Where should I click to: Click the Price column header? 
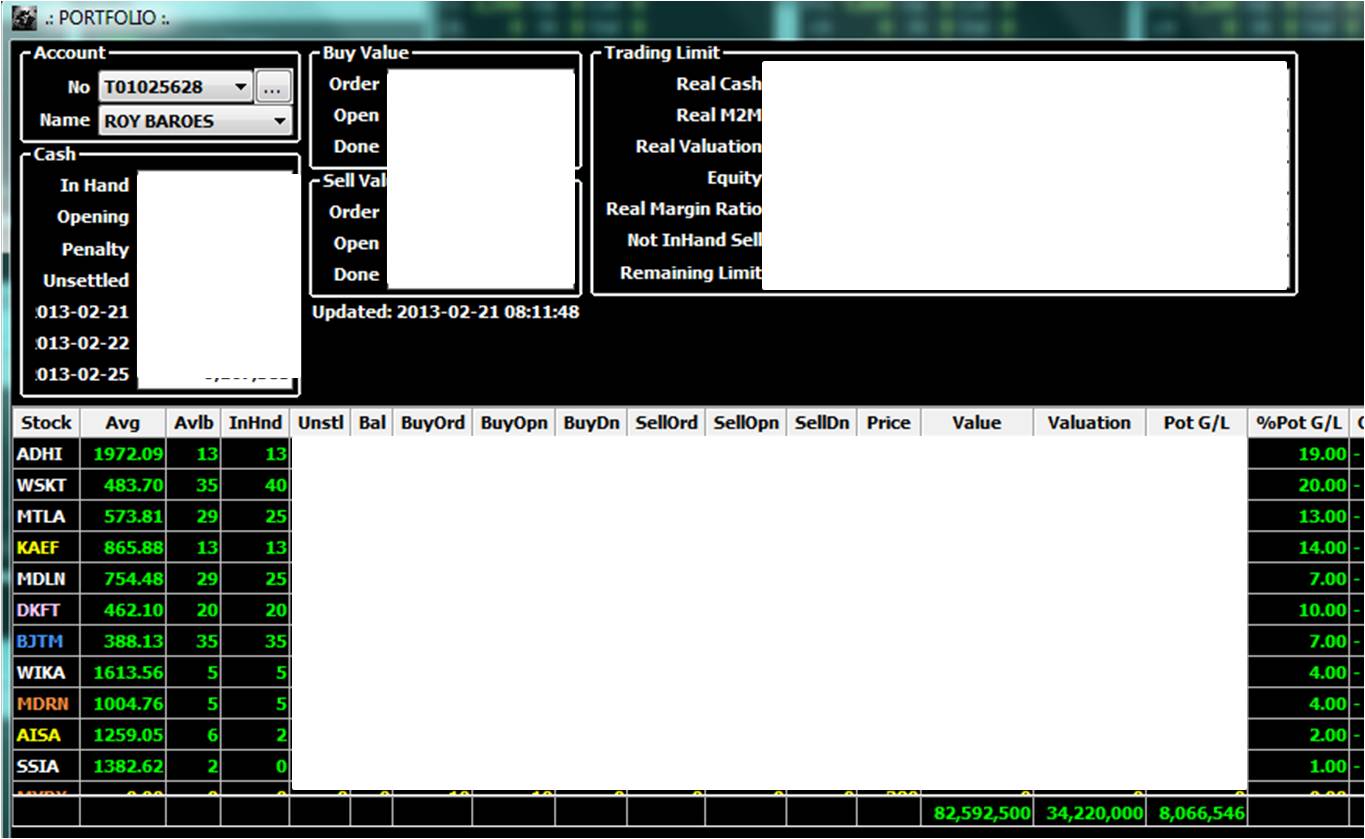pyautogui.click(x=889, y=423)
